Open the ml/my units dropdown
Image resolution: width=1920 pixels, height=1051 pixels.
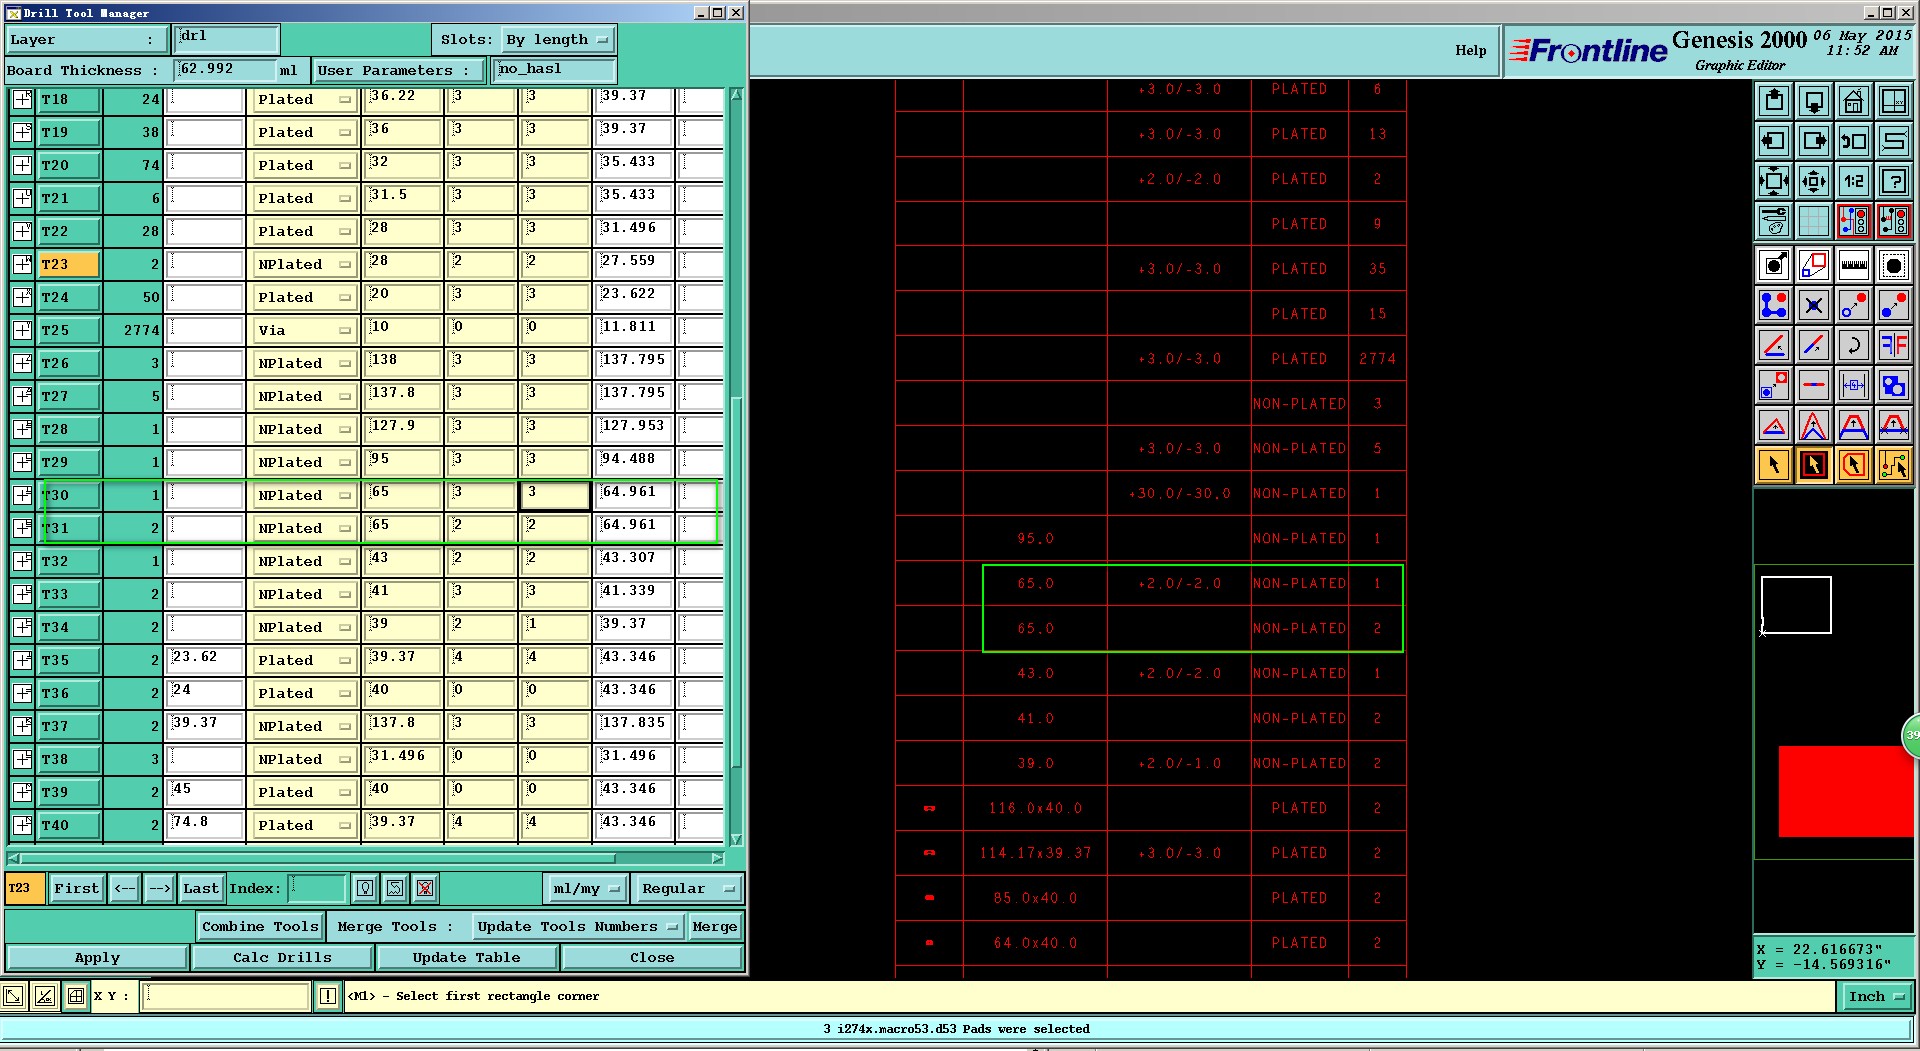coord(586,888)
